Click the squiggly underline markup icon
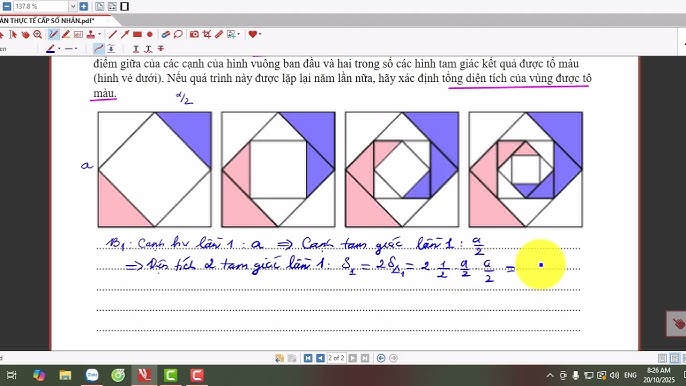This screenshot has width=686, height=386. click(x=148, y=49)
